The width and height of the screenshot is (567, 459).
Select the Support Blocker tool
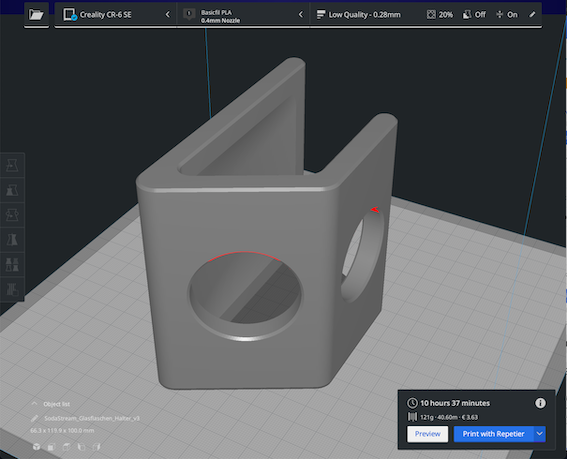click(x=12, y=289)
